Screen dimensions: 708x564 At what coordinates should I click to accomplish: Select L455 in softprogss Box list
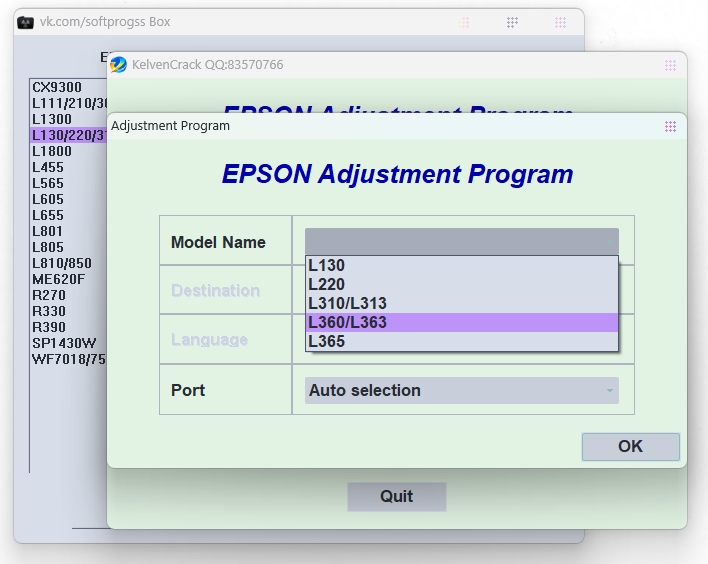(69, 168)
